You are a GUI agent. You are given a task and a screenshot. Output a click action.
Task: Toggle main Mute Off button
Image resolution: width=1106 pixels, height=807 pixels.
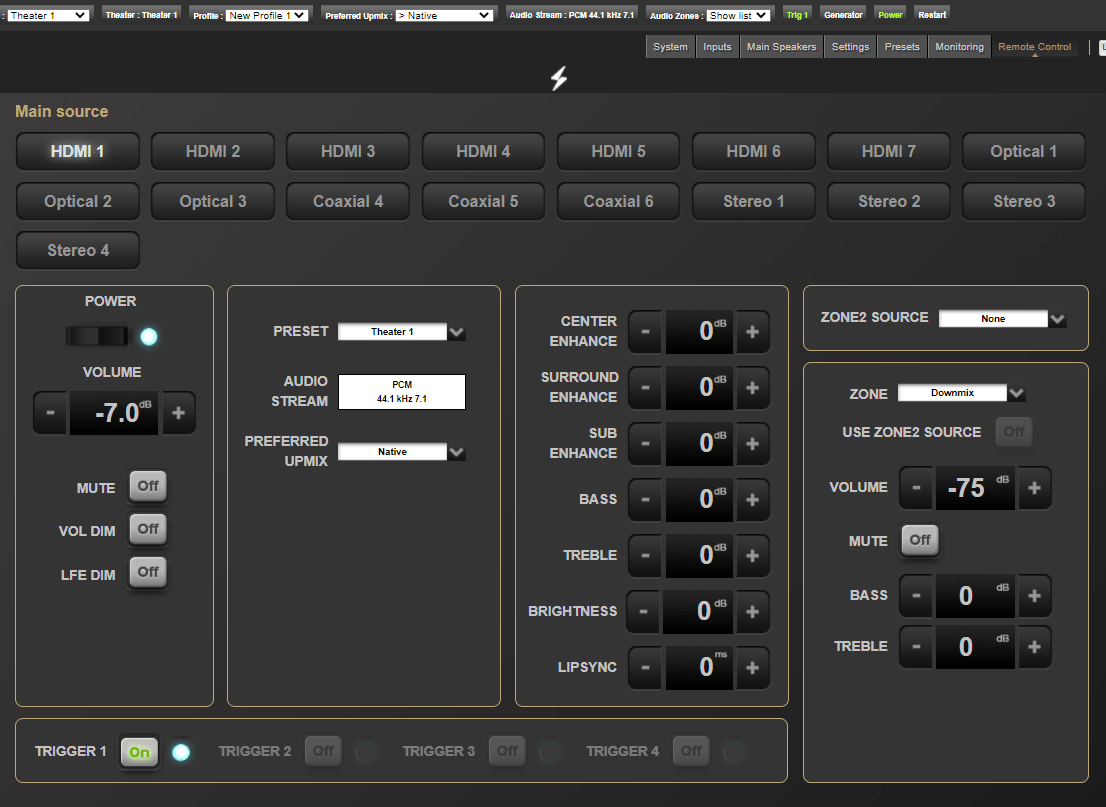(148, 487)
